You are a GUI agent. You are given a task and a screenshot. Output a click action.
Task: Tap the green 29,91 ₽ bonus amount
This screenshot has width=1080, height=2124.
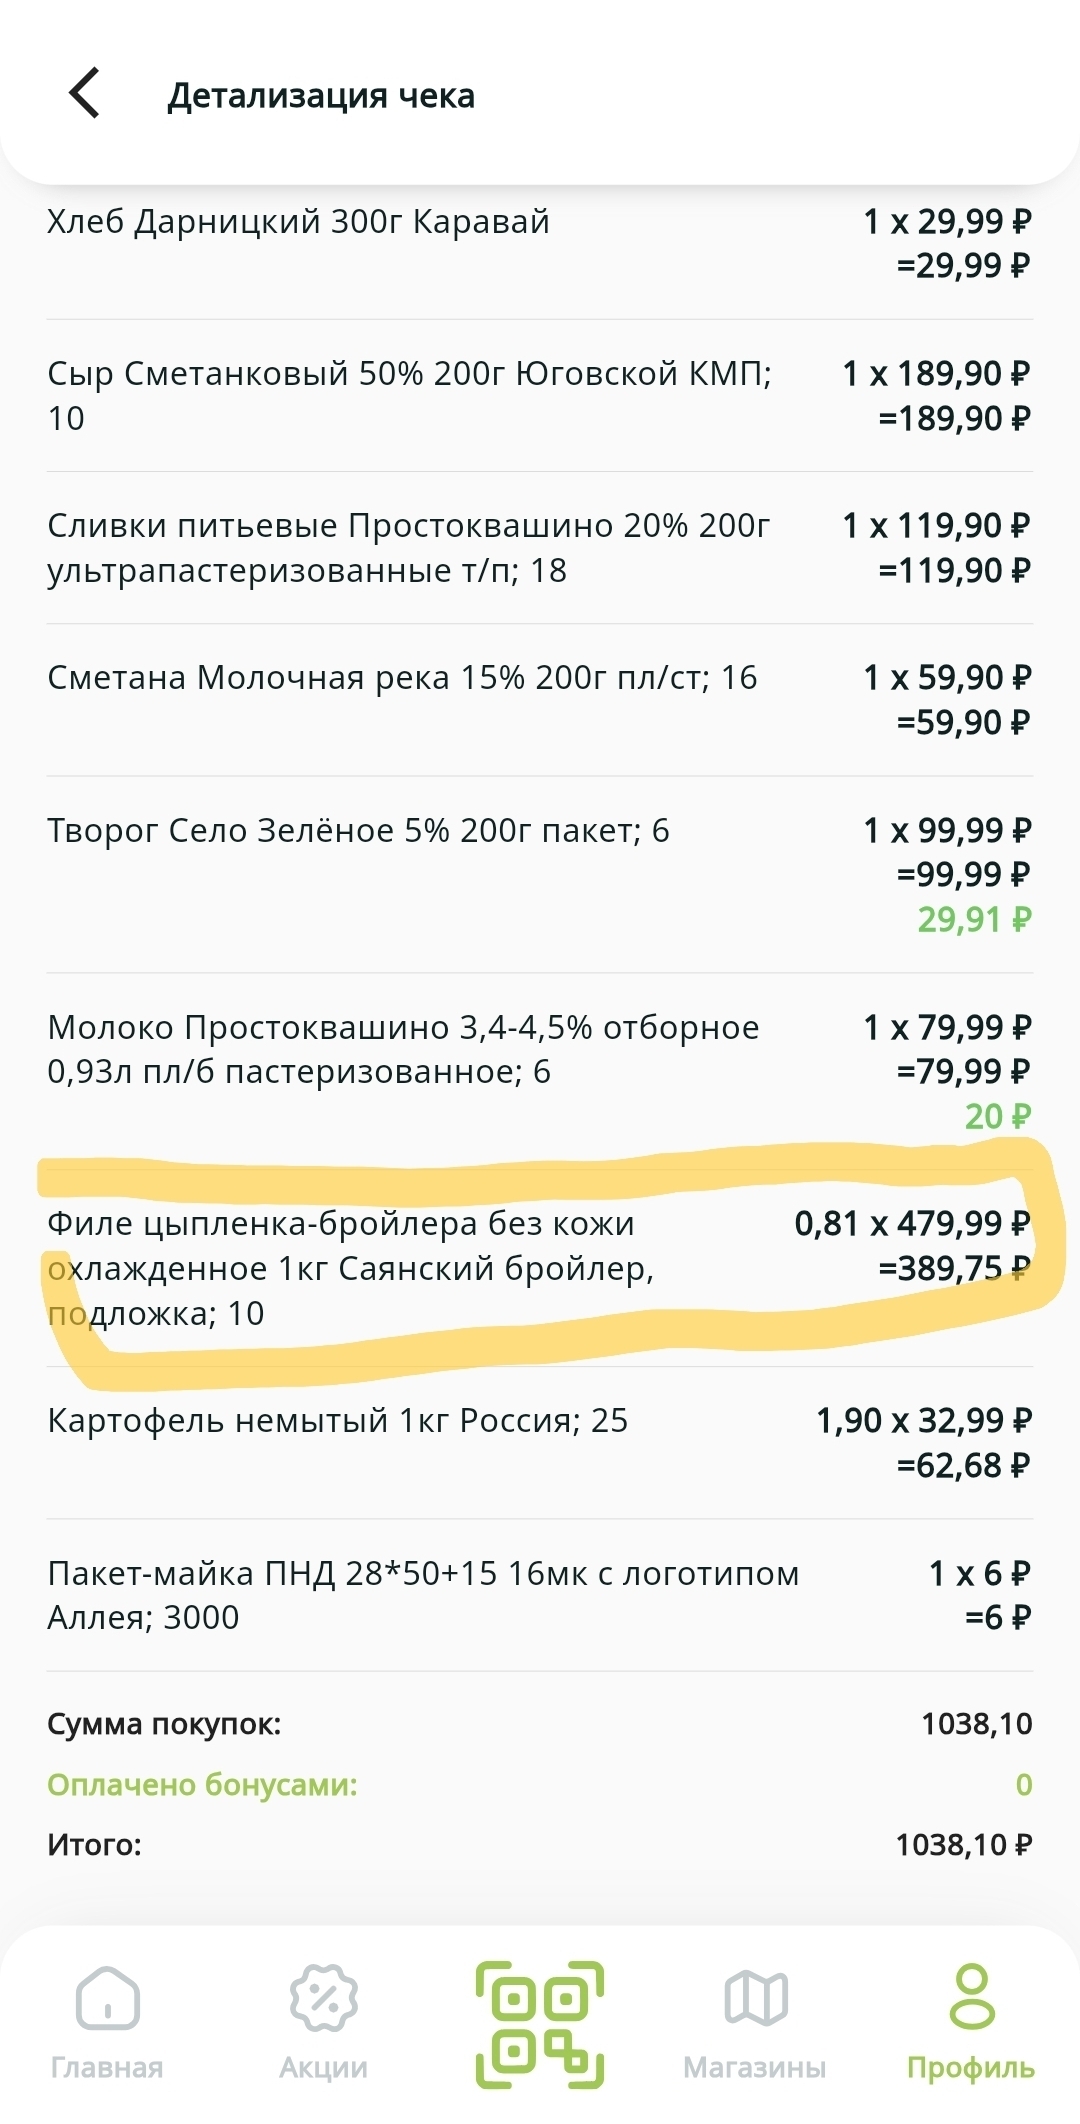tap(973, 919)
